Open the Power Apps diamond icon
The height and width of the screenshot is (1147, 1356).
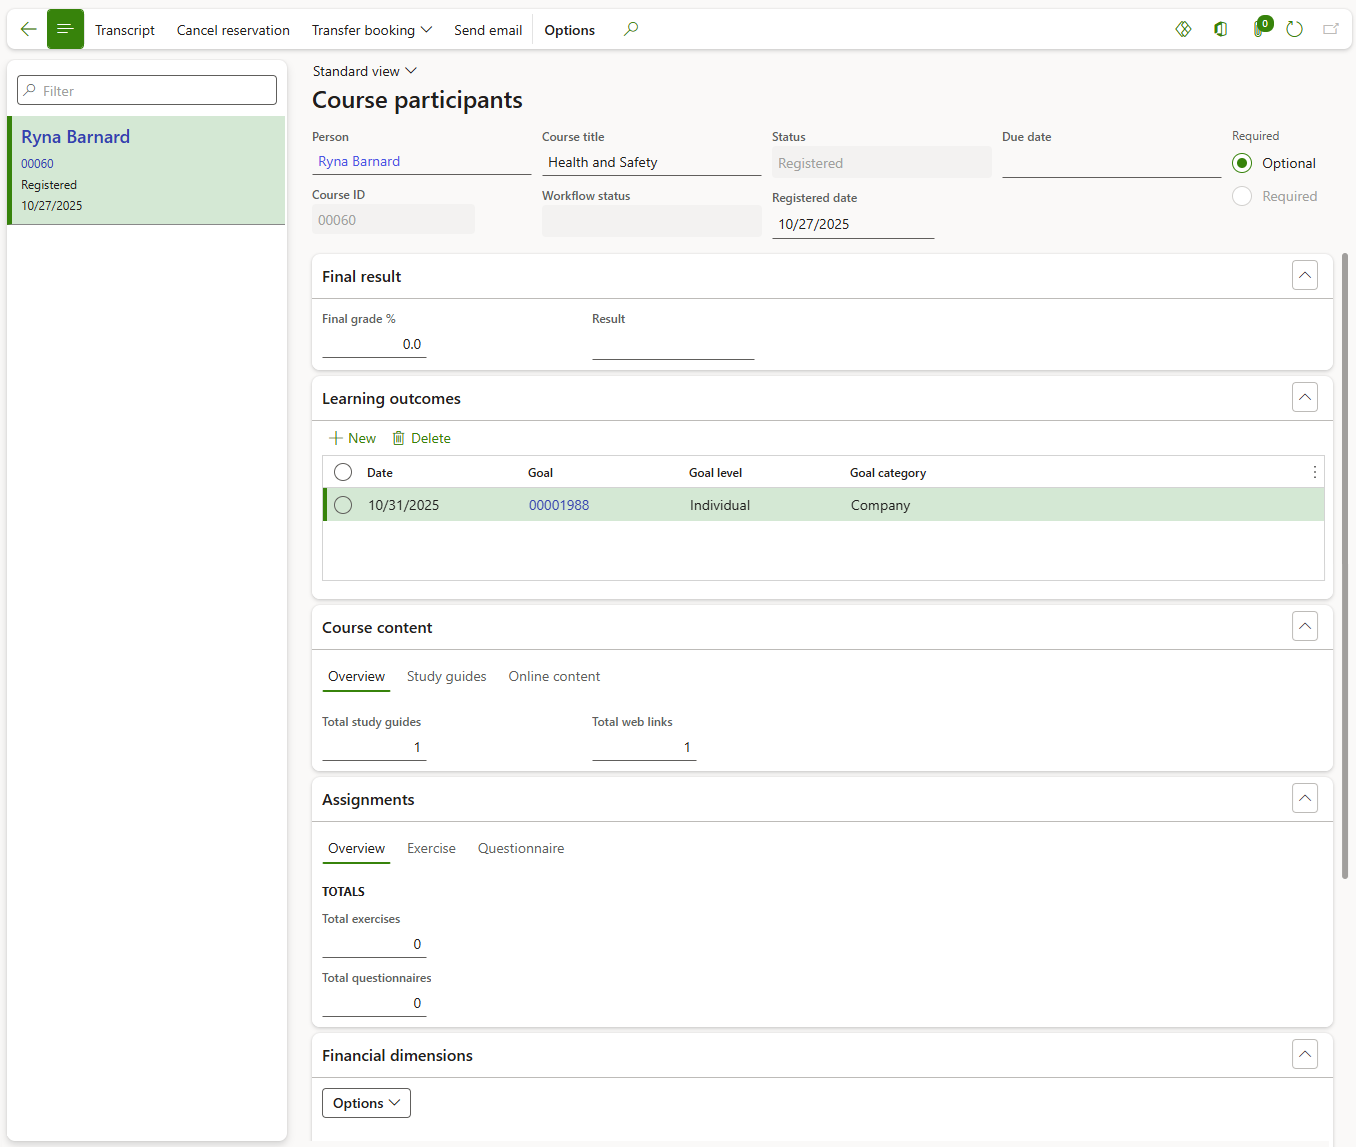click(1183, 29)
